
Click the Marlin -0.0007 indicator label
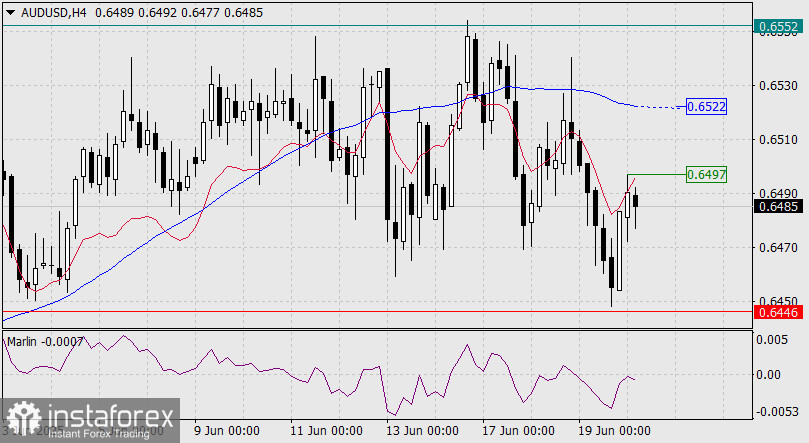click(45, 341)
